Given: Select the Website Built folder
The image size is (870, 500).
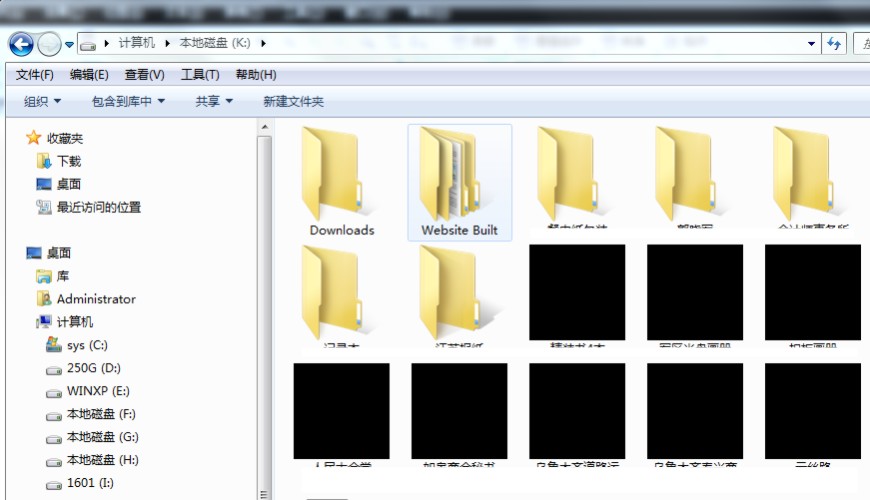Looking at the screenshot, I should pos(459,182).
